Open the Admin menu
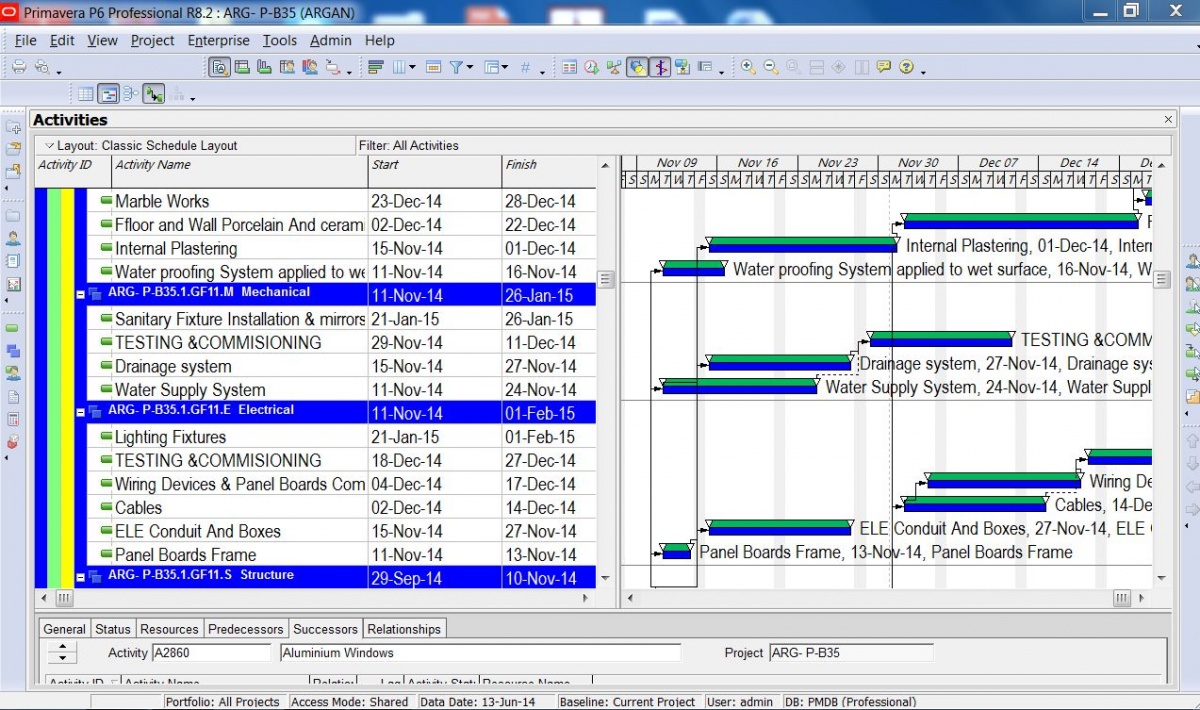Image resolution: width=1200 pixels, height=710 pixels. coord(331,40)
